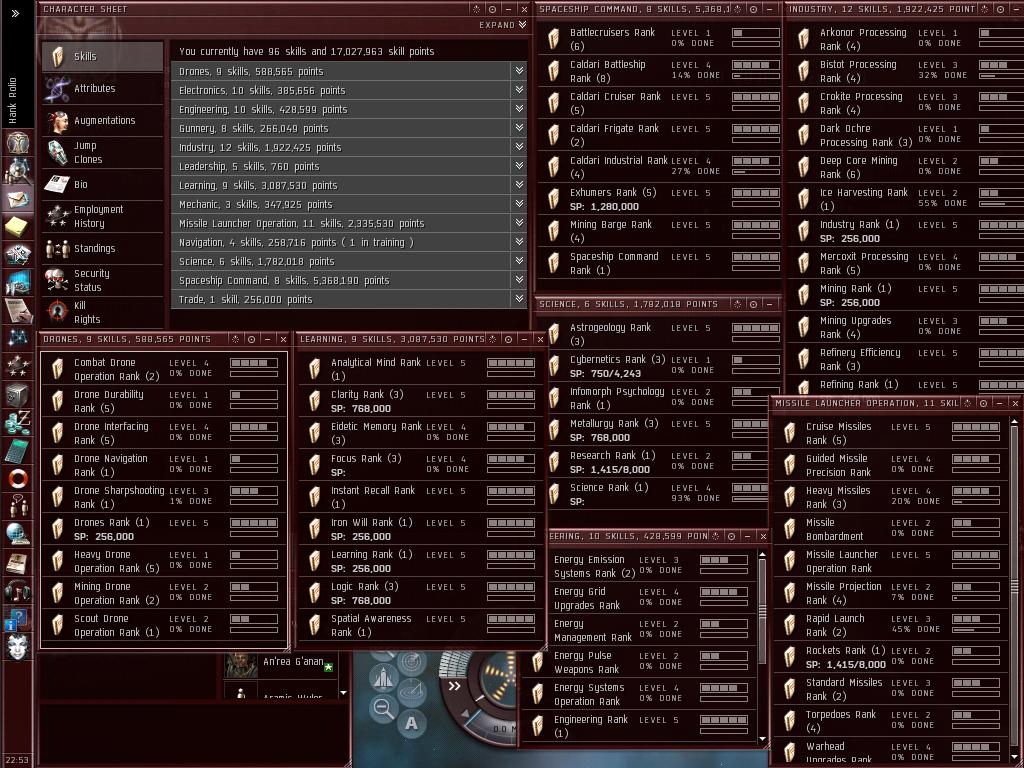Open Market monitor-chart icon in sidebar
The height and width of the screenshot is (768, 1024).
(x=17, y=282)
